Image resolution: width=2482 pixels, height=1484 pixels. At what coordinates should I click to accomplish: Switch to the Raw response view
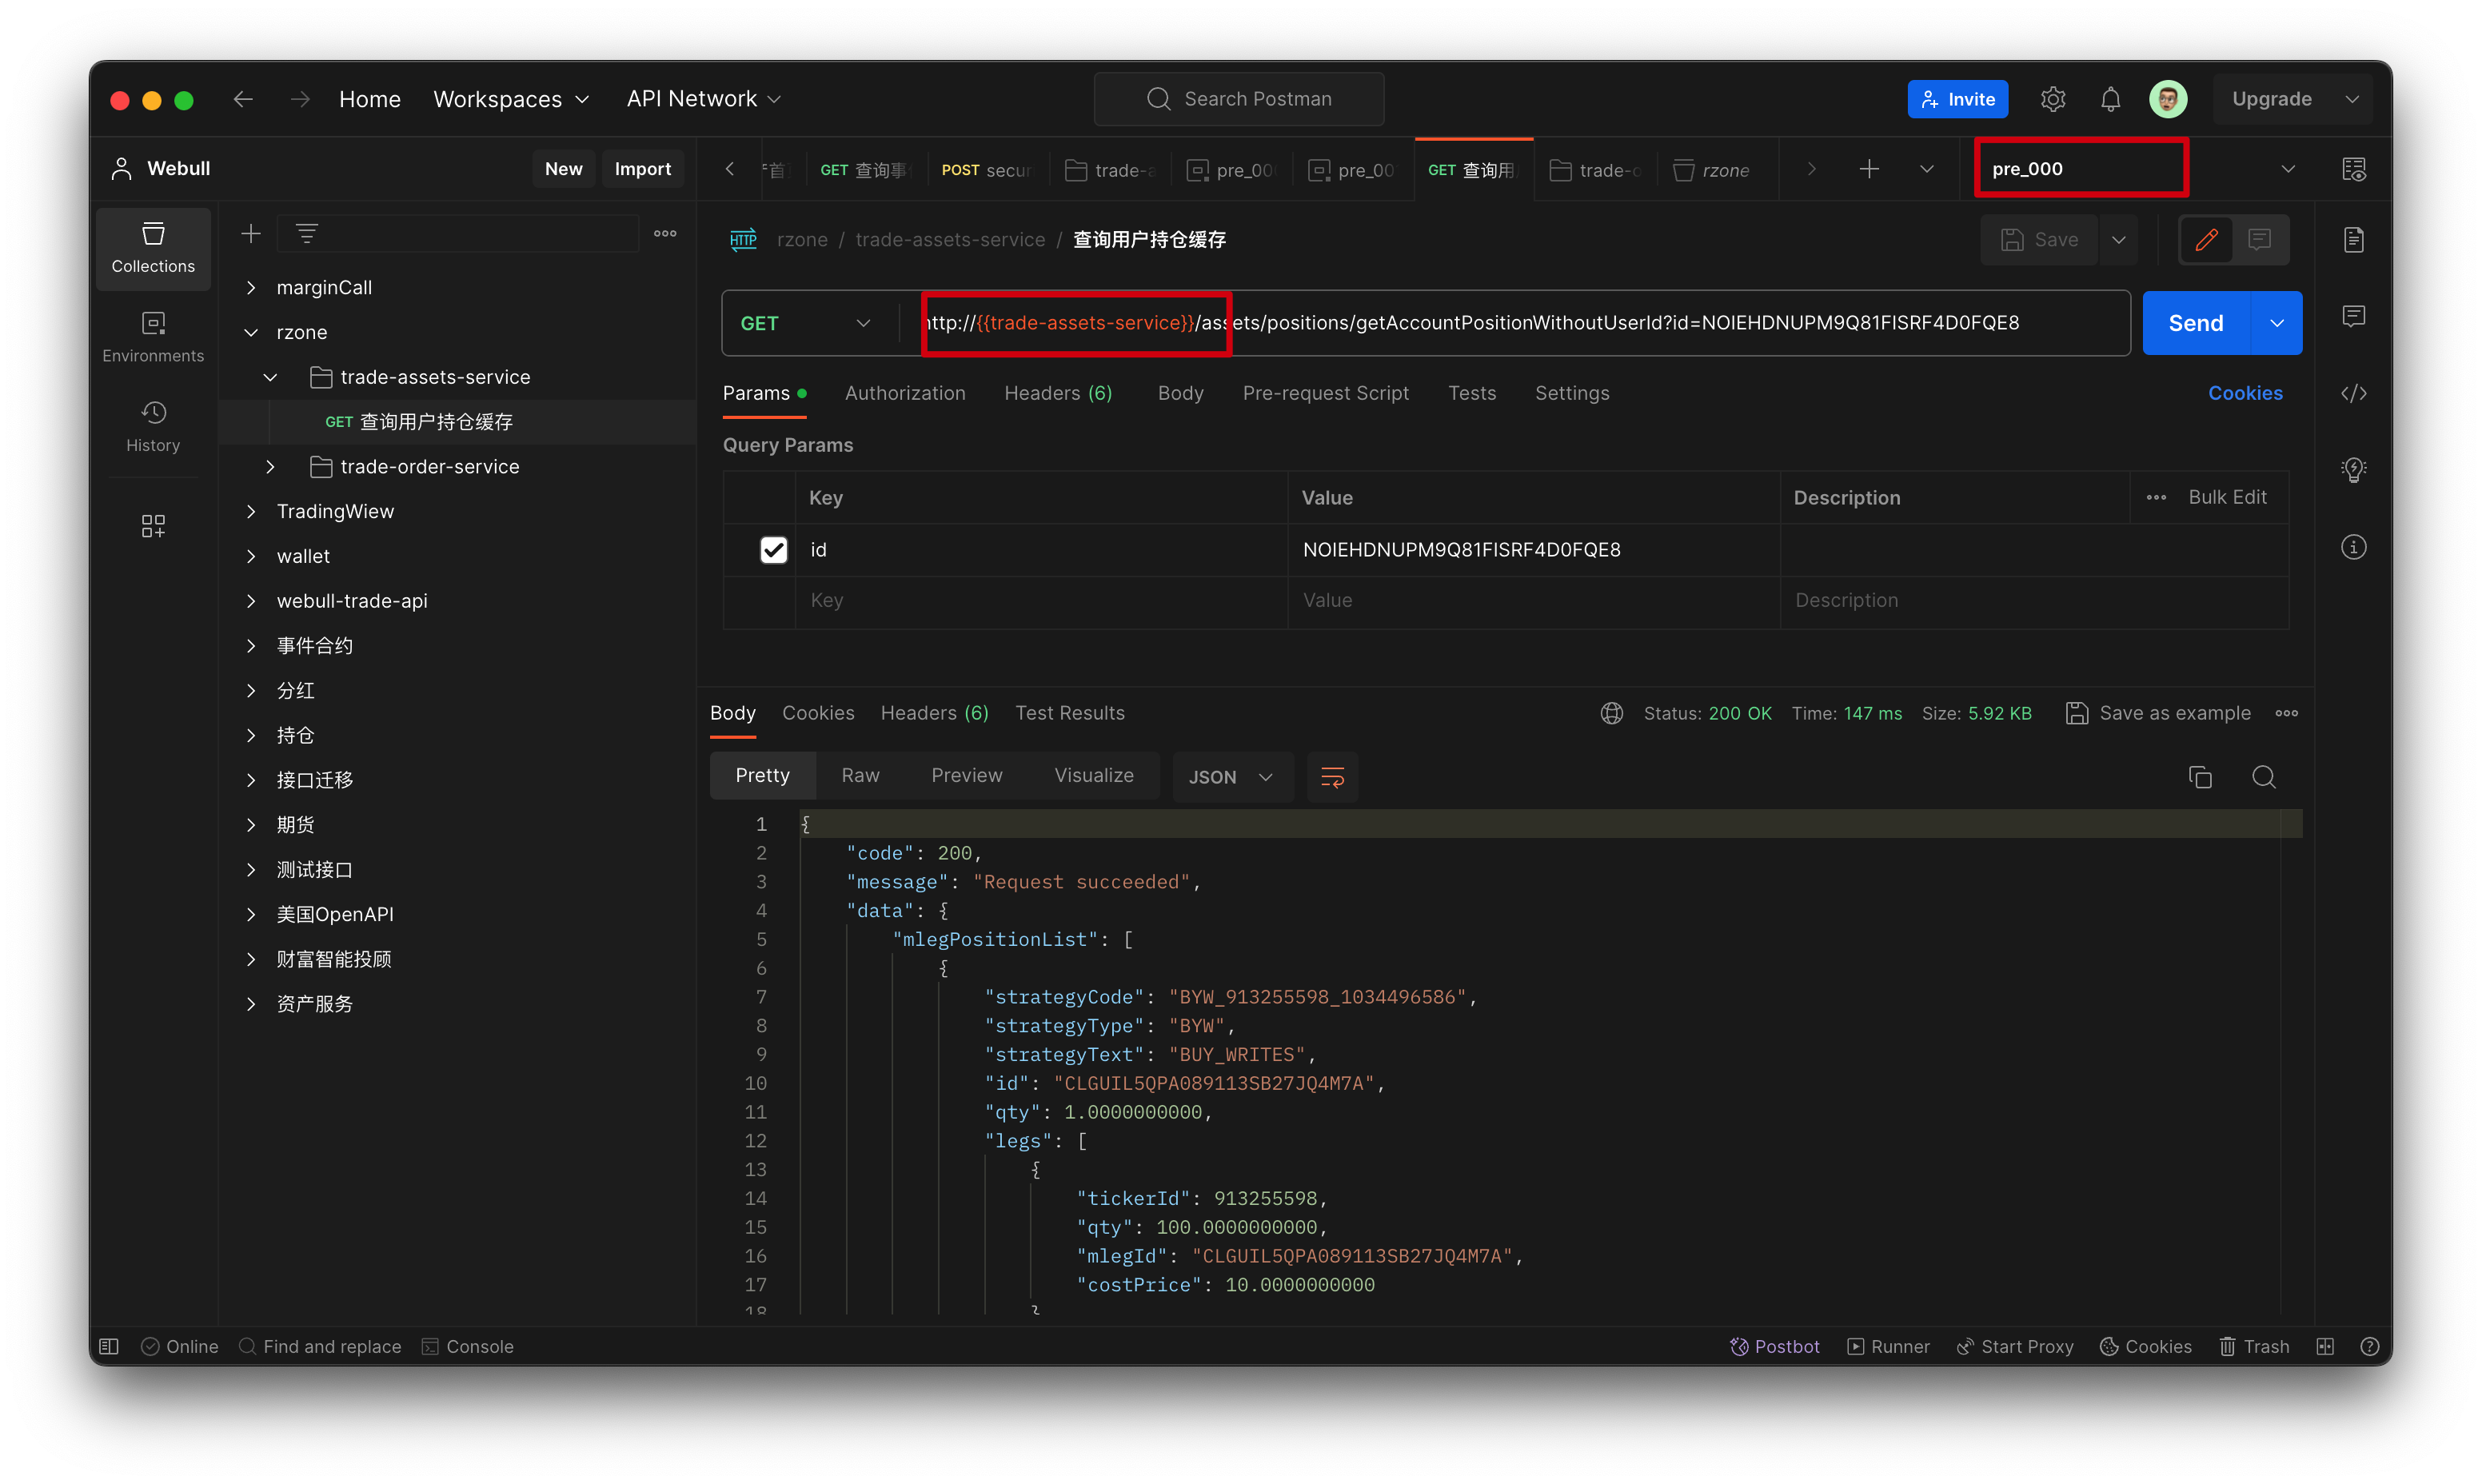click(x=860, y=776)
